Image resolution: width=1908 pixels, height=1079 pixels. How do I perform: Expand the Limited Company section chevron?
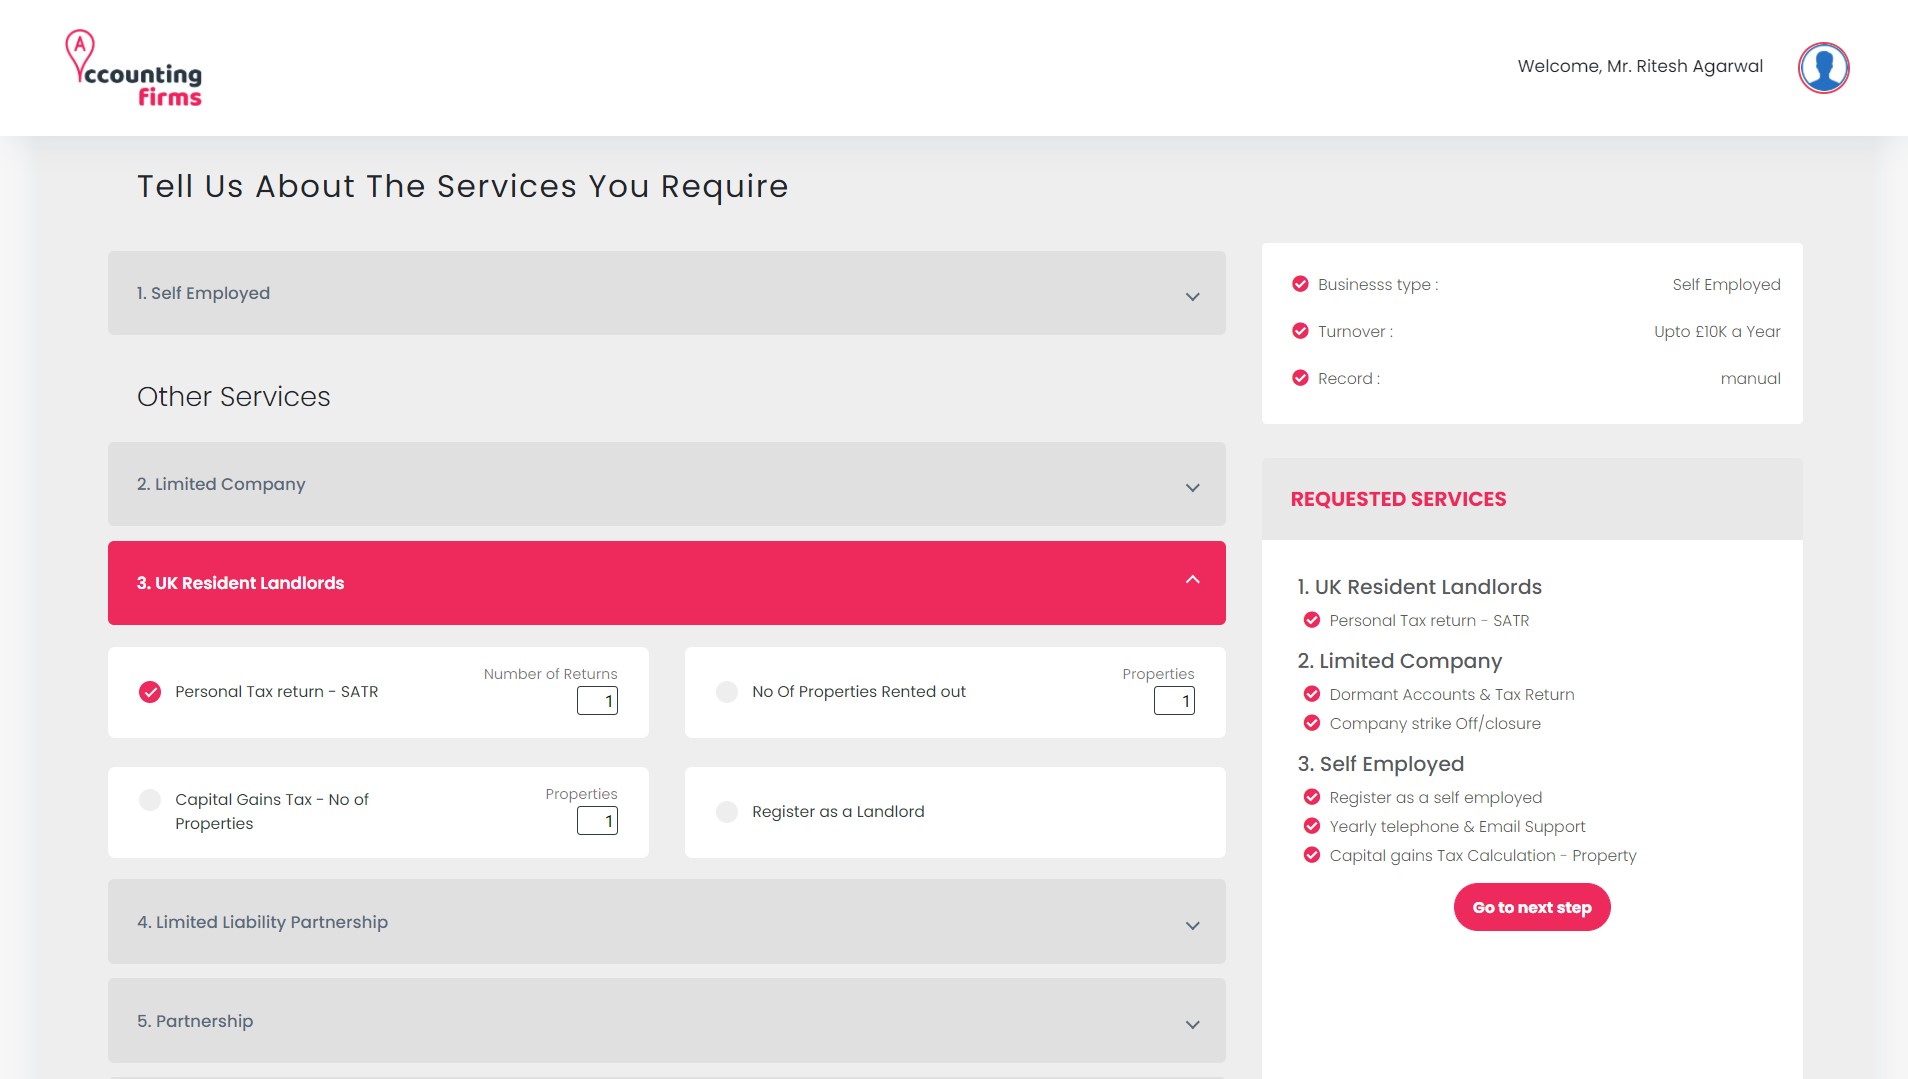pos(1192,488)
